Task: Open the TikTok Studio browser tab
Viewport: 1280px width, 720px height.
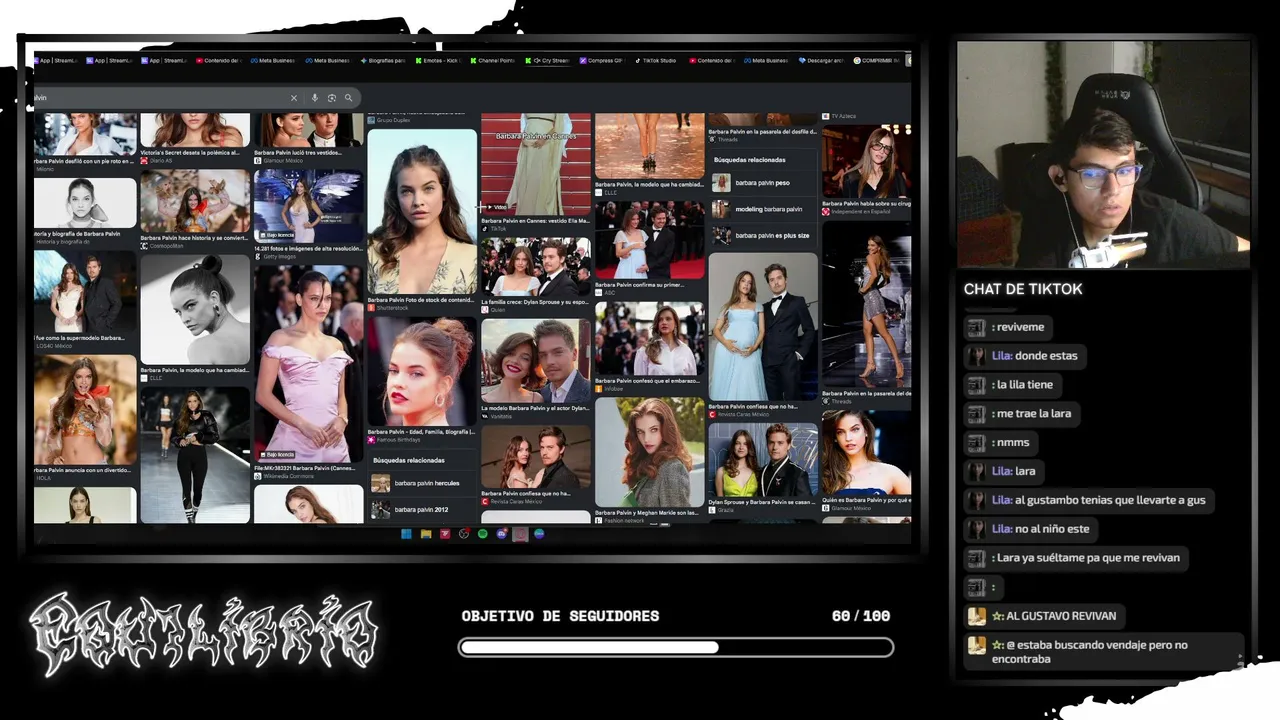Action: (656, 61)
